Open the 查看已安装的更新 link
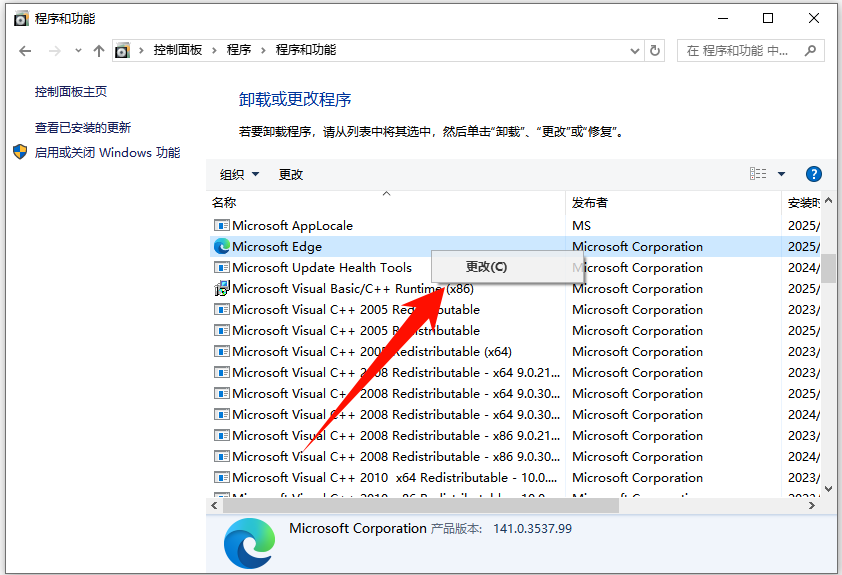 [x=83, y=128]
